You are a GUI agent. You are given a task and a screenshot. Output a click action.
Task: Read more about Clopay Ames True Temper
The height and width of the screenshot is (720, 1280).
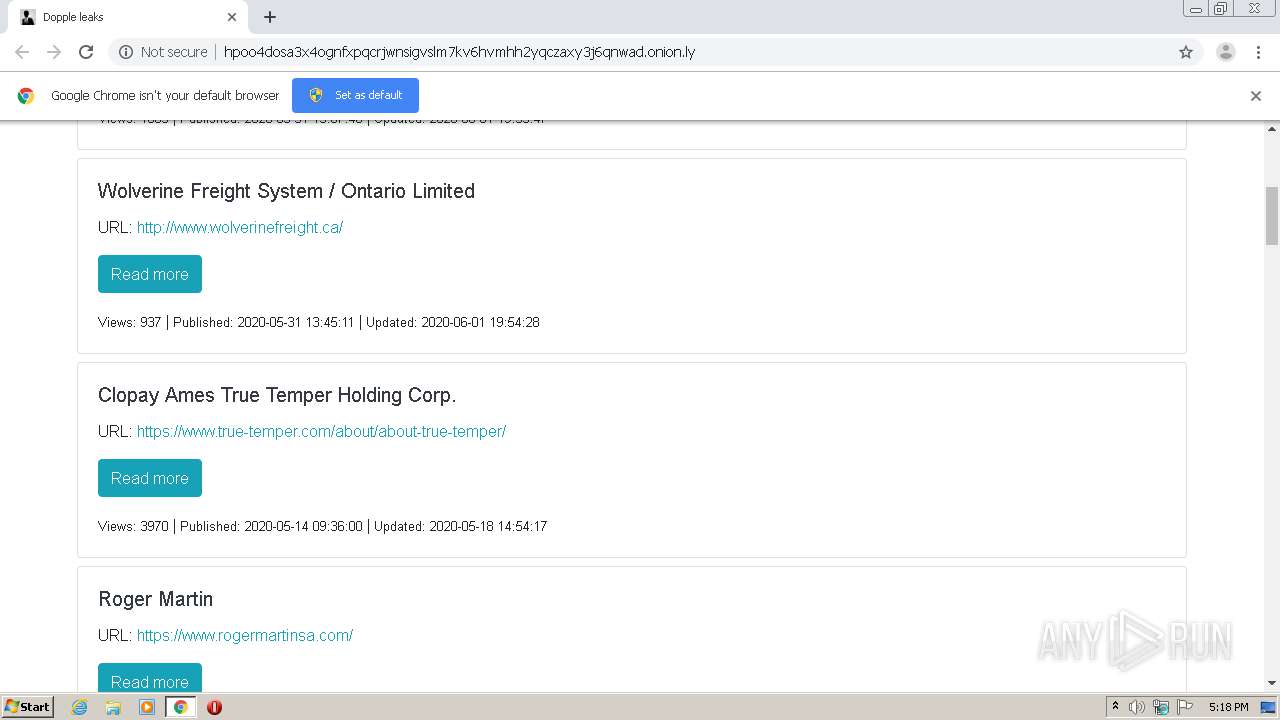(150, 478)
